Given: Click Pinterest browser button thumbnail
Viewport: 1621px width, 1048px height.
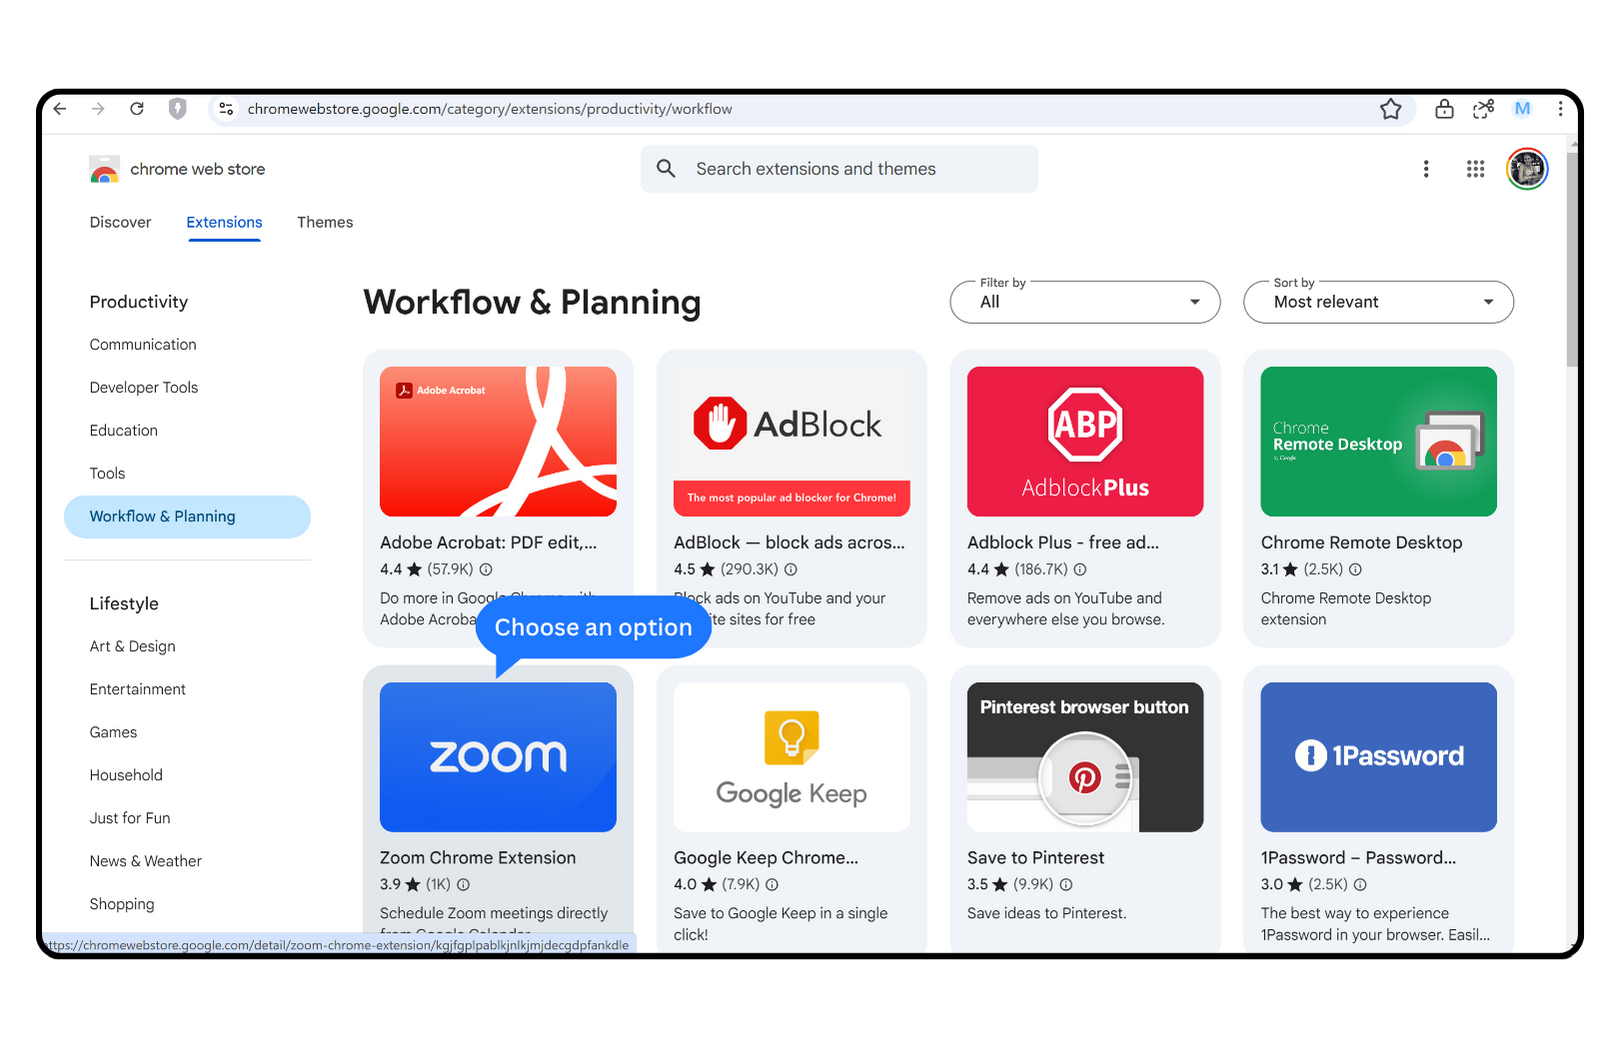Looking at the screenshot, I should [1085, 757].
